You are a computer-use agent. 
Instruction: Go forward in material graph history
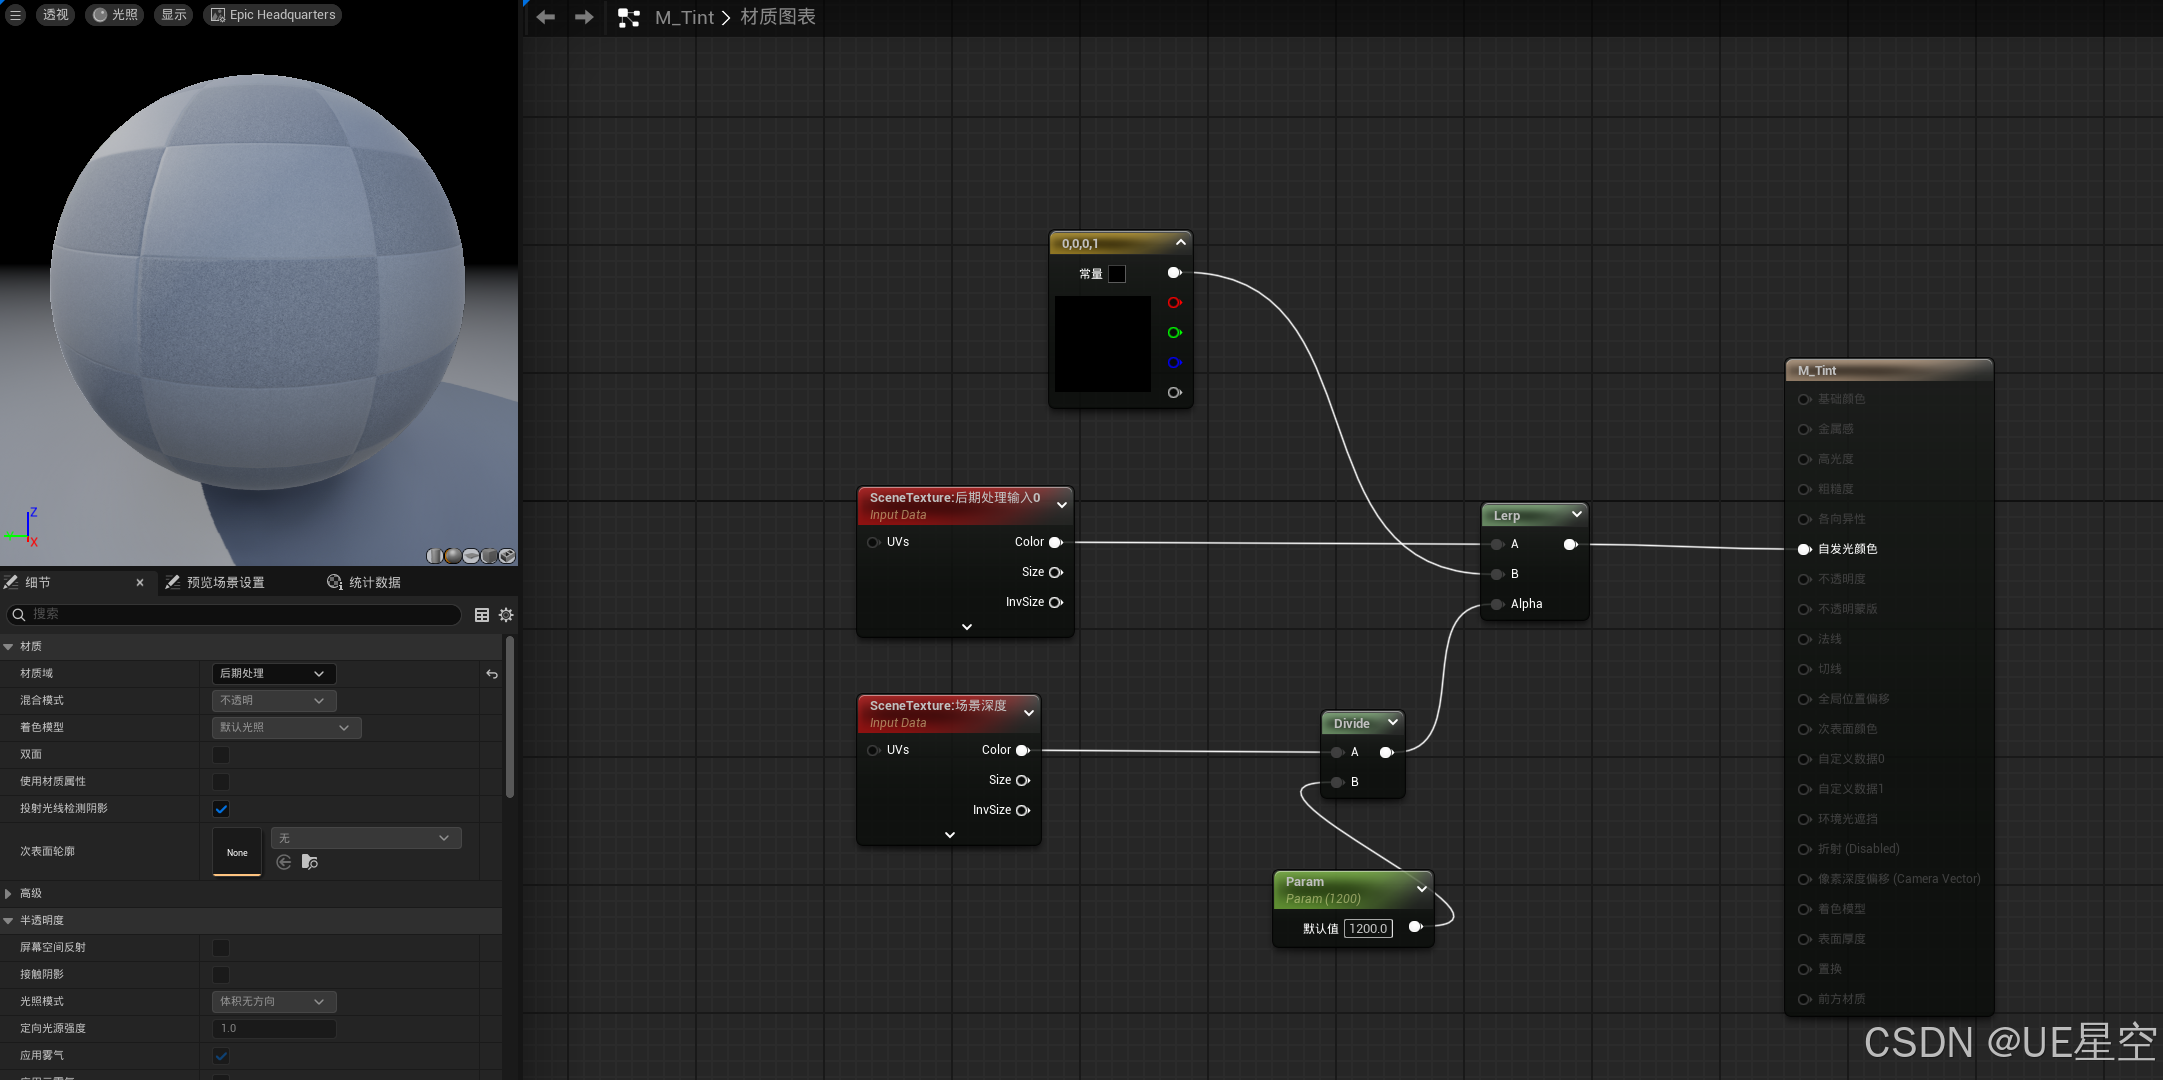click(584, 17)
